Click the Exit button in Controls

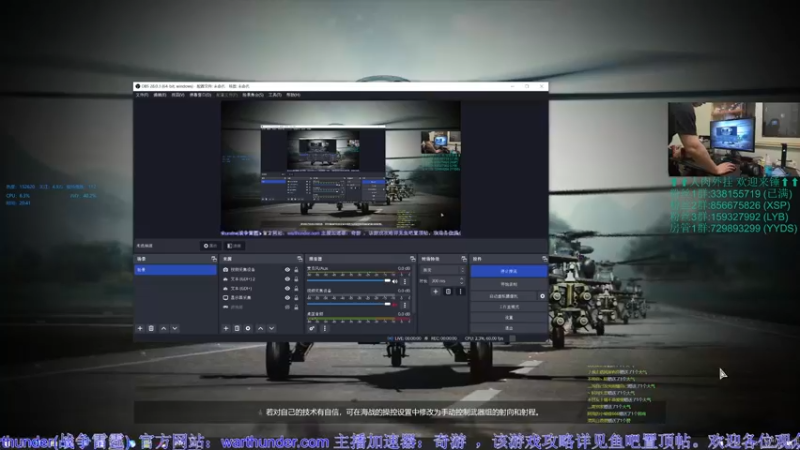[509, 328]
